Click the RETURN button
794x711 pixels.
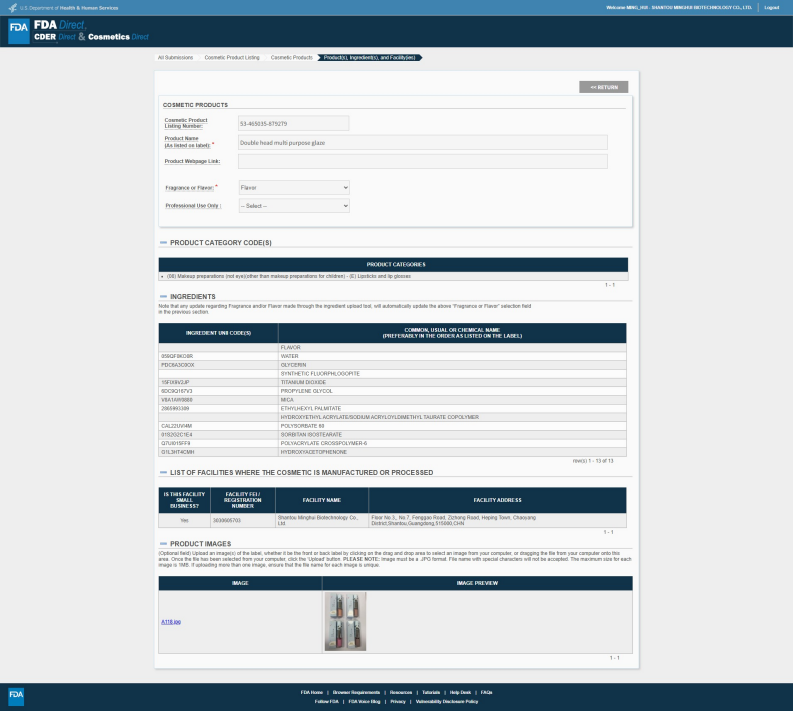[x=603, y=88]
